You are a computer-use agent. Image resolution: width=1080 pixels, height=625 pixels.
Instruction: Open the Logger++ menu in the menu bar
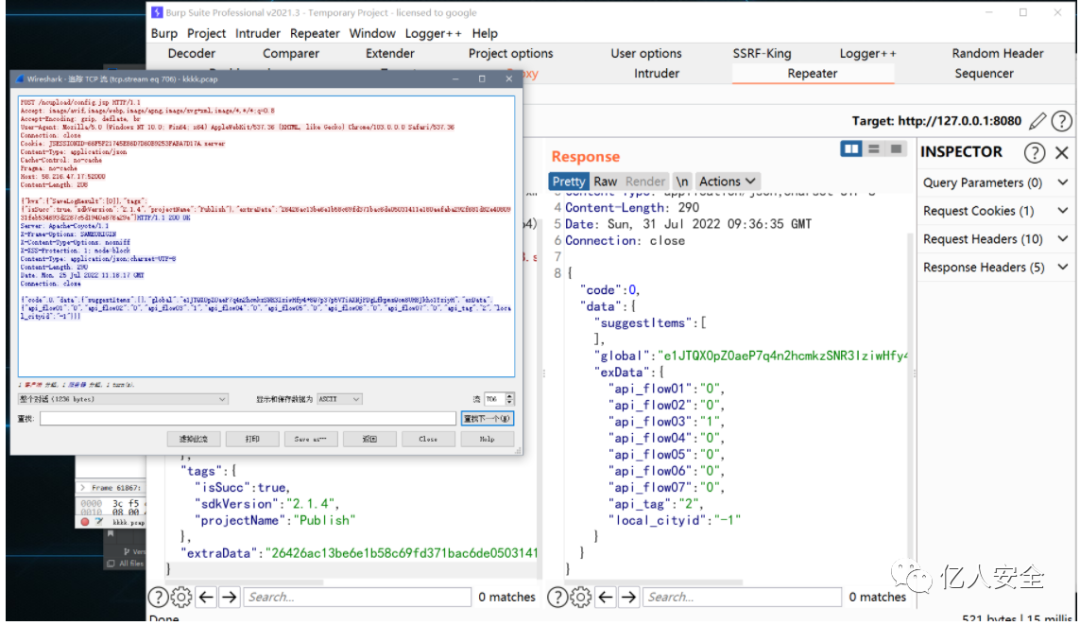click(x=433, y=33)
